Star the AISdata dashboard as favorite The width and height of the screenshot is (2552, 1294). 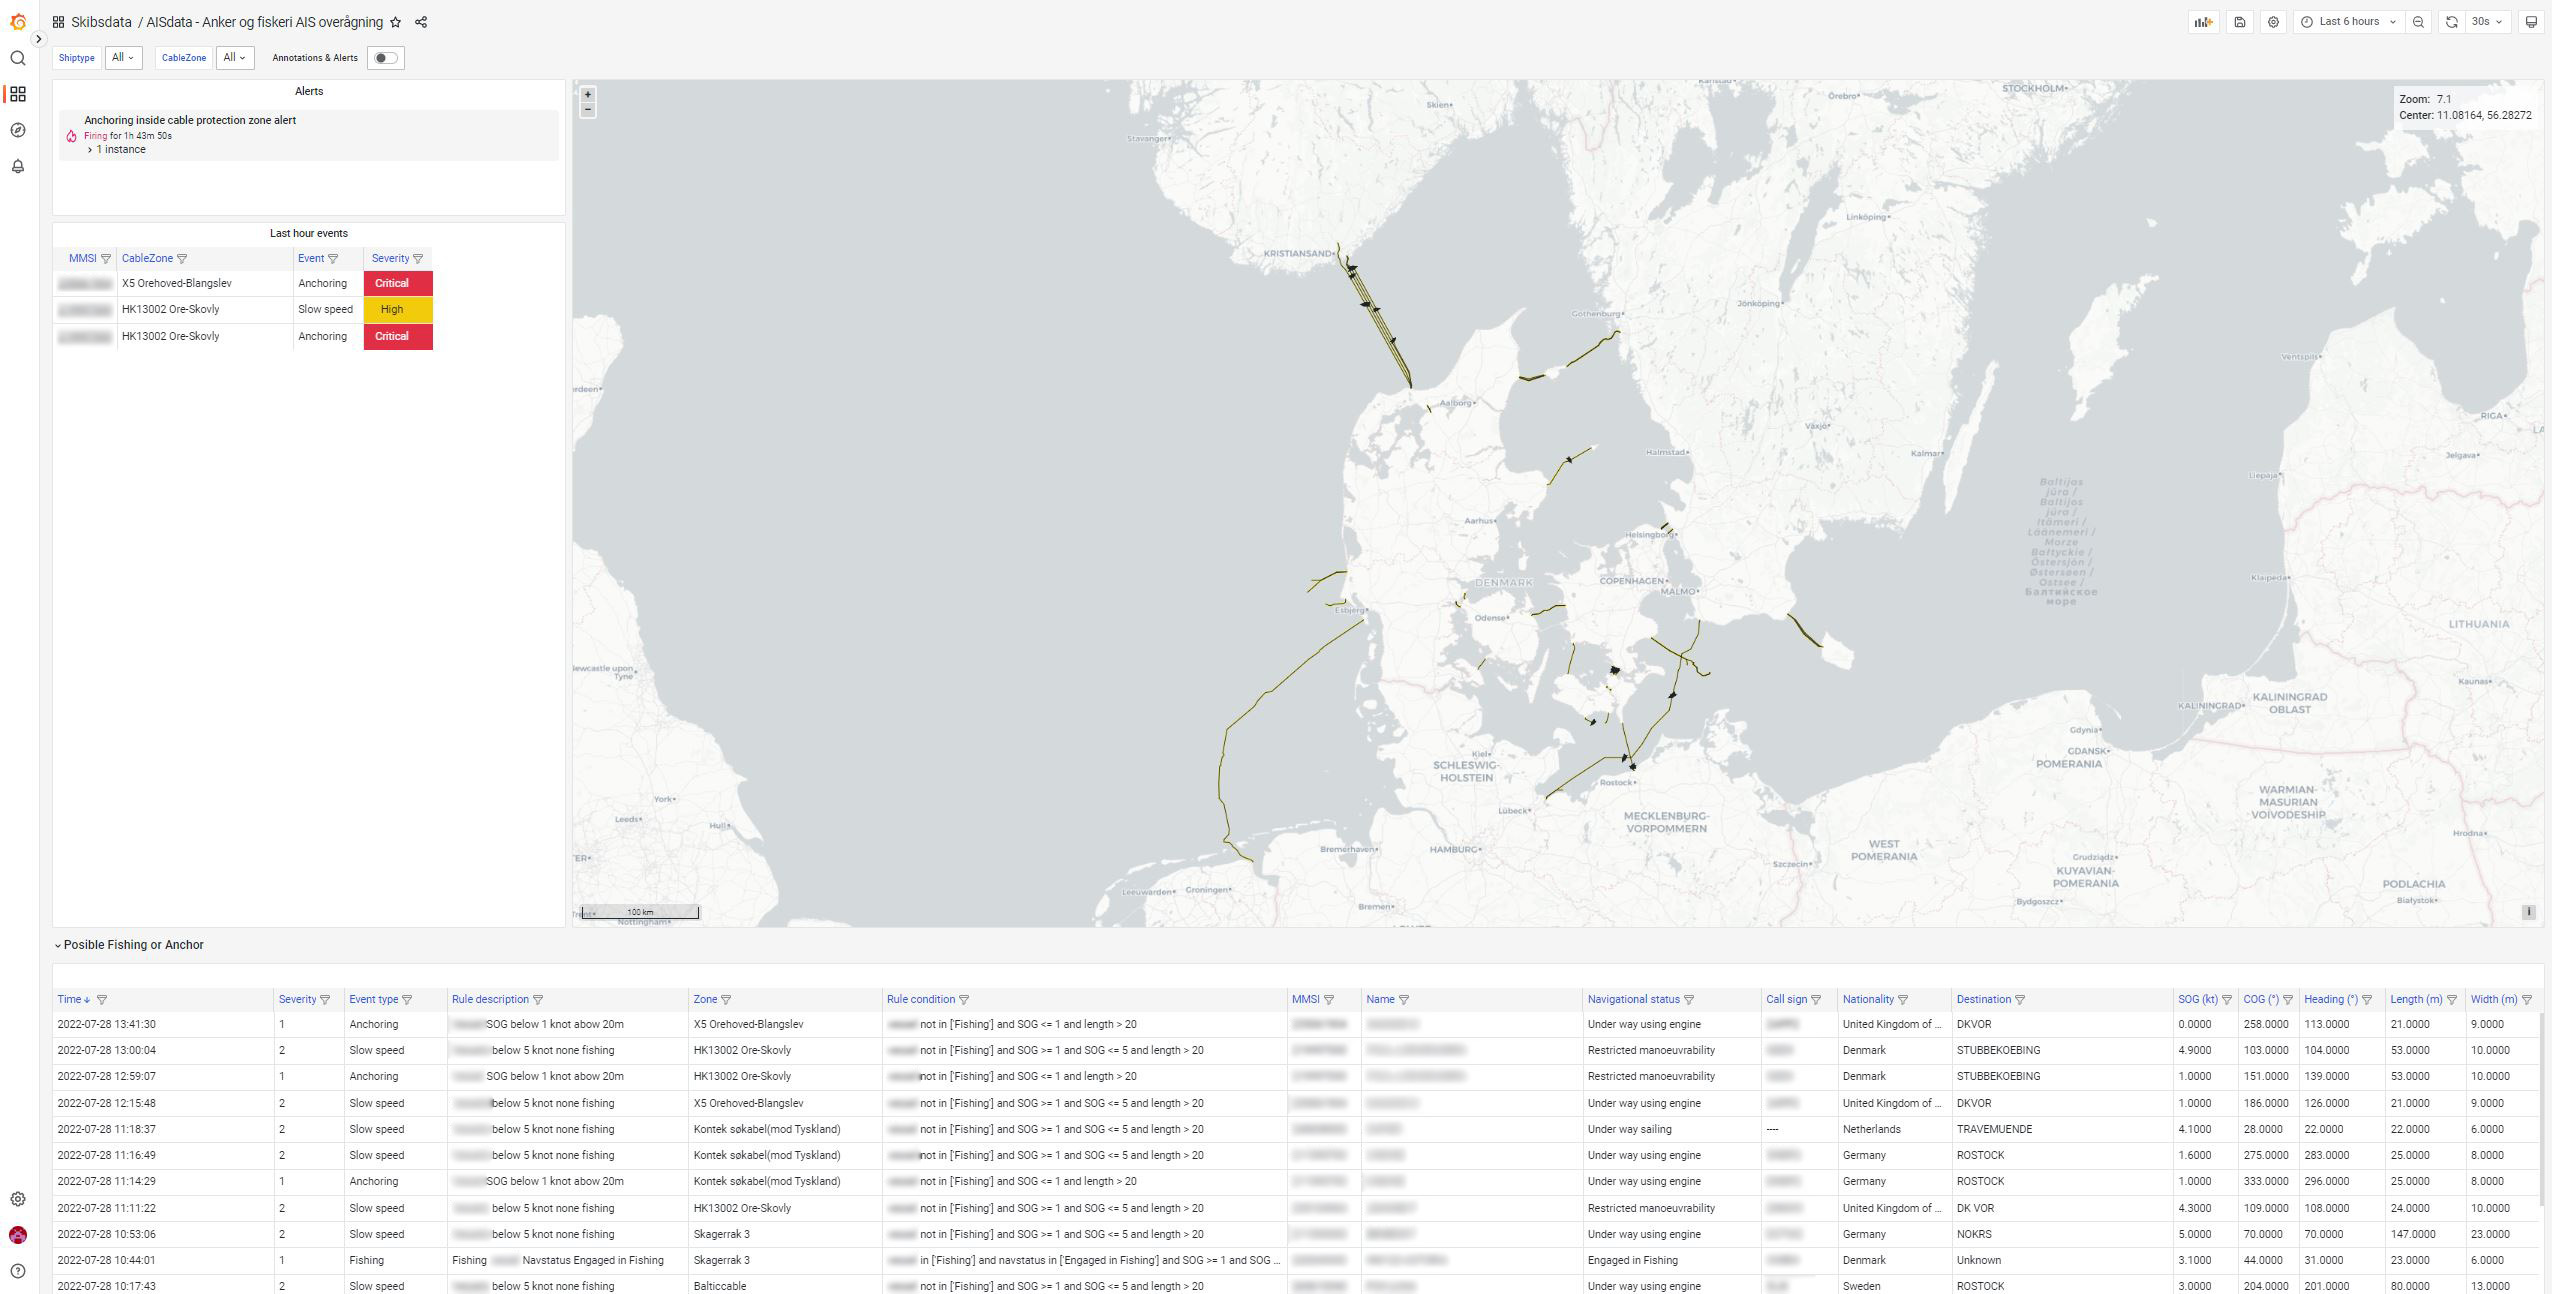(396, 21)
